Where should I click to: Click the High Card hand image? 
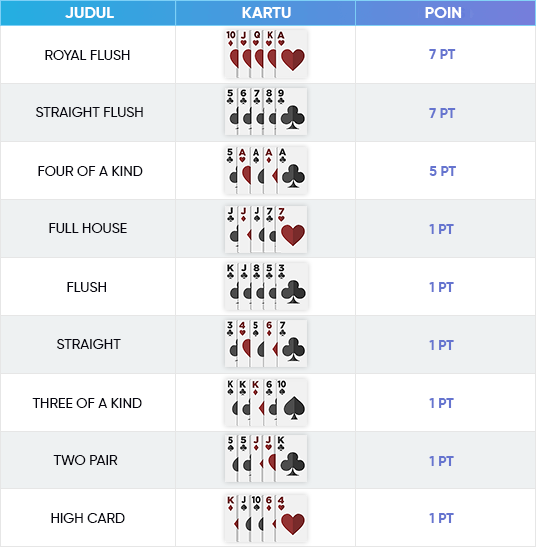coord(266,518)
